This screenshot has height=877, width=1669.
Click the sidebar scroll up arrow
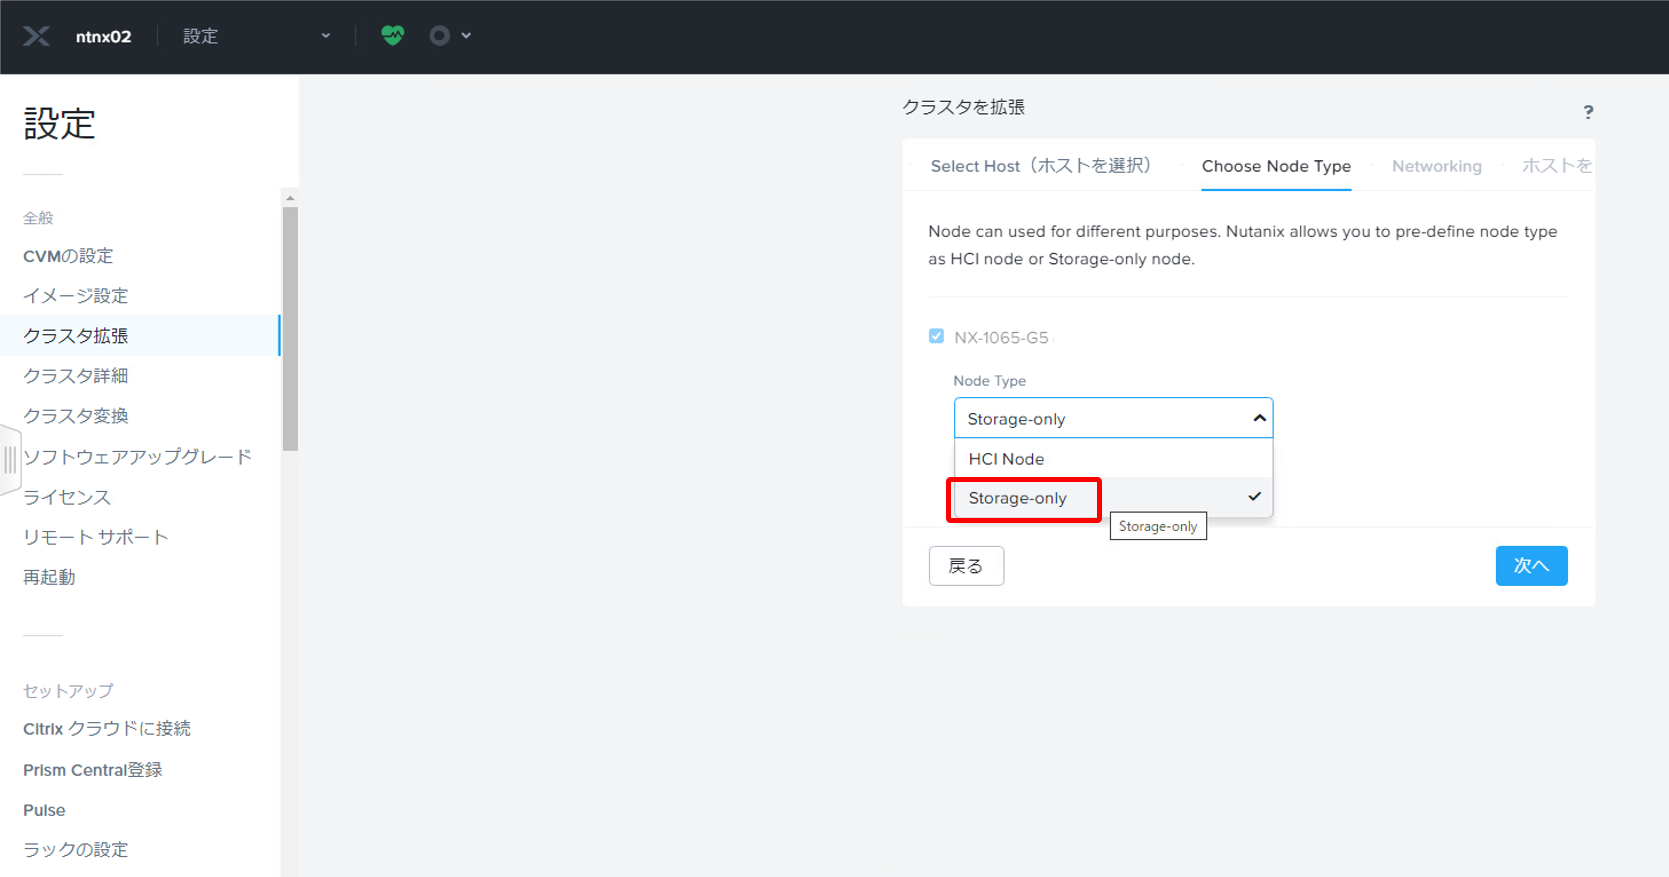pos(290,198)
